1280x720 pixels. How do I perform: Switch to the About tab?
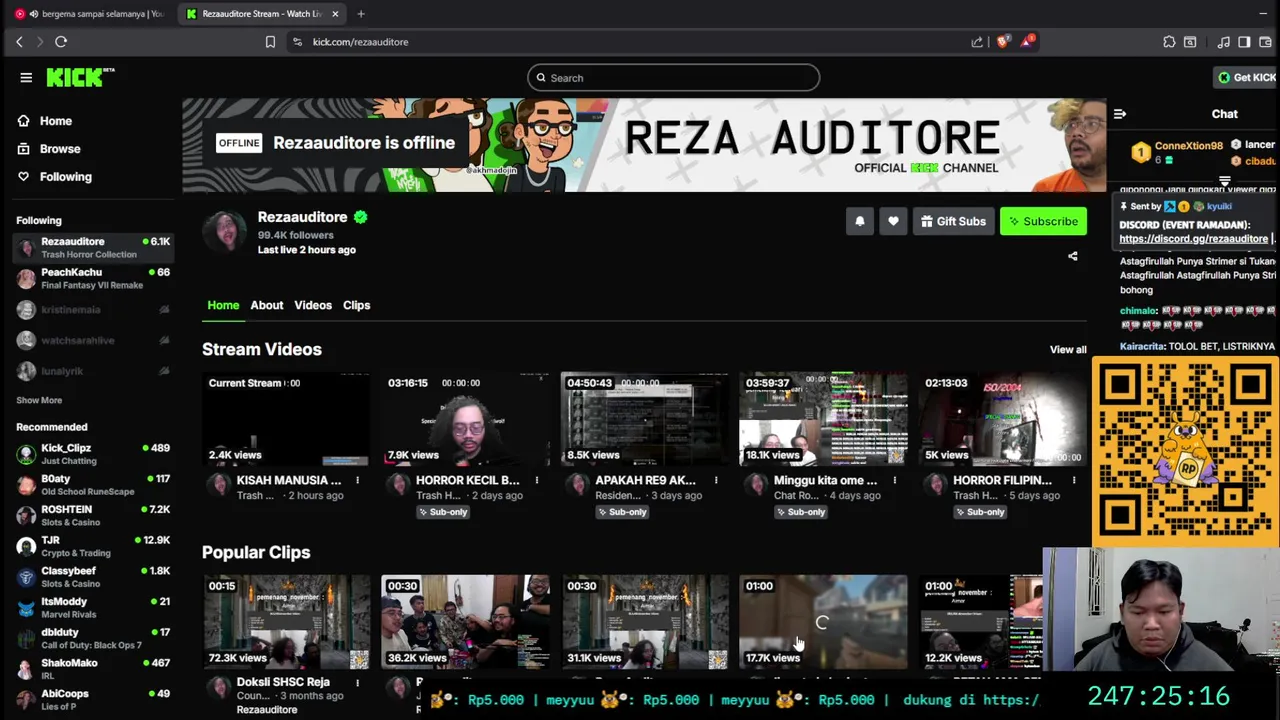point(267,305)
